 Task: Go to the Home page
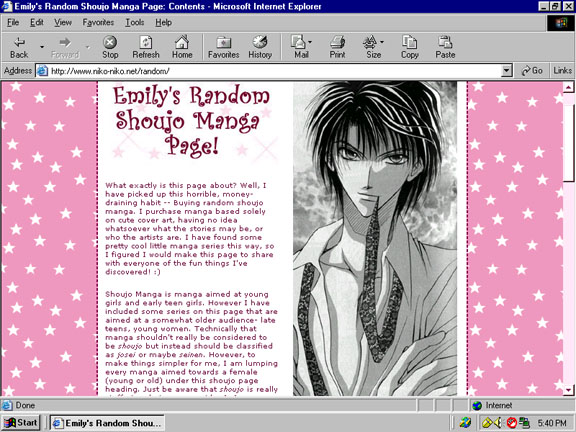pyautogui.click(x=182, y=47)
